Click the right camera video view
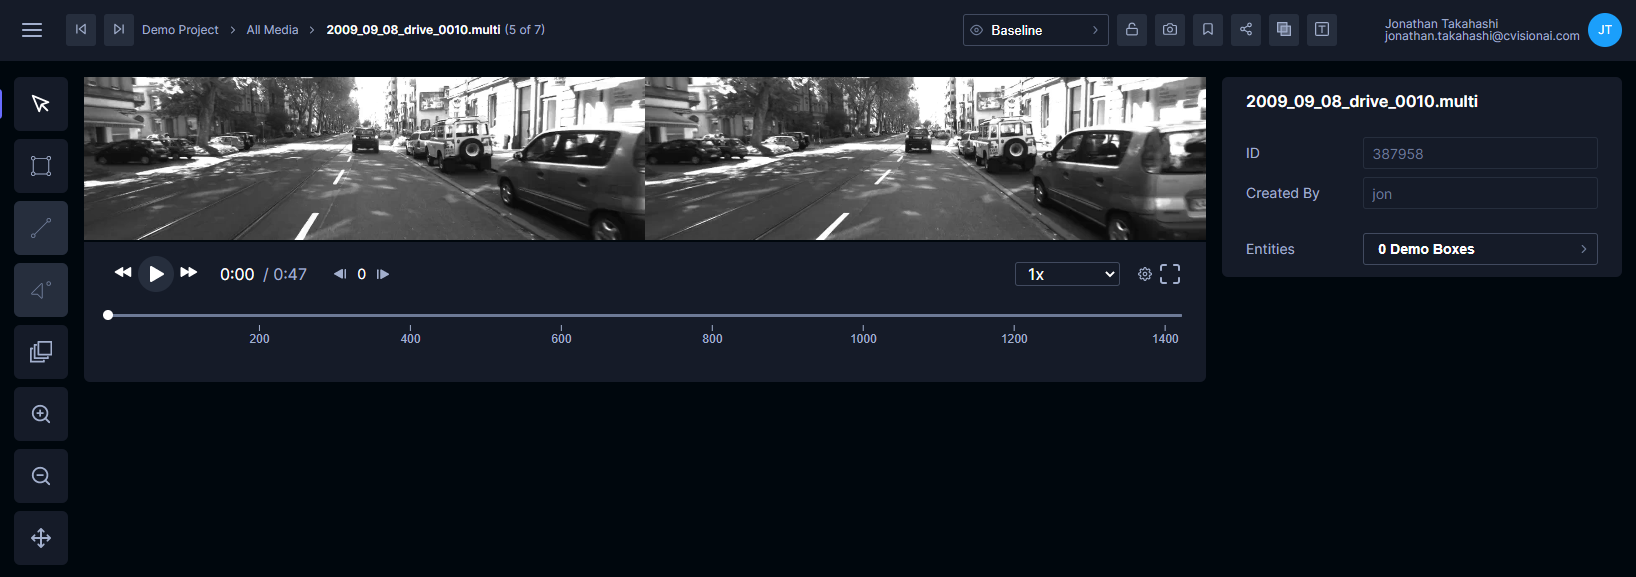Viewport: 1636px width, 577px height. coord(925,159)
